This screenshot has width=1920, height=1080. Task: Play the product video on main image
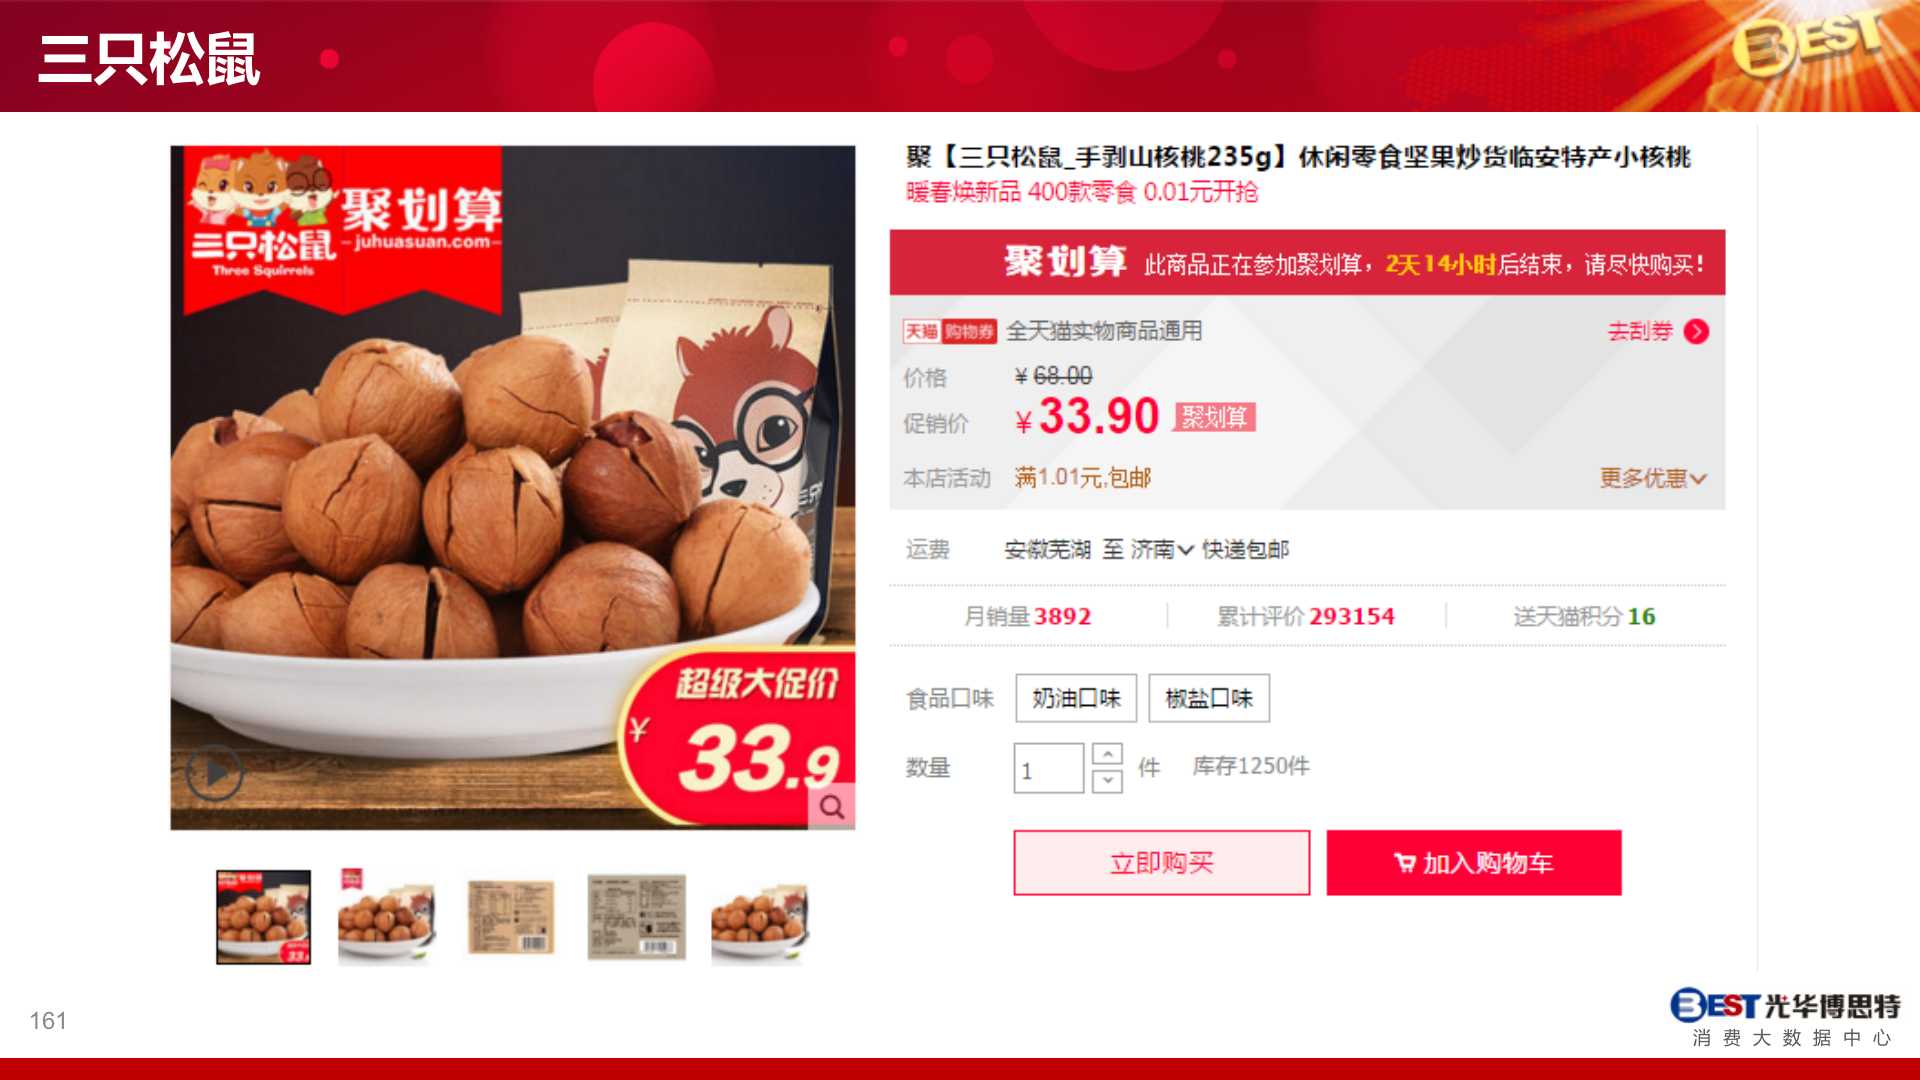pos(214,772)
